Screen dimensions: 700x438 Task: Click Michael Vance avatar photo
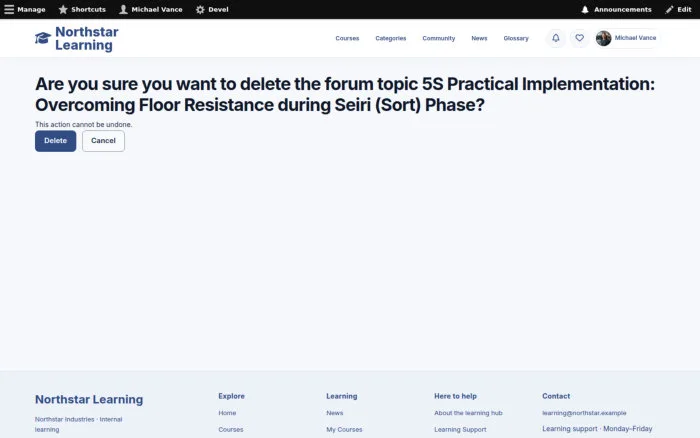pos(603,38)
